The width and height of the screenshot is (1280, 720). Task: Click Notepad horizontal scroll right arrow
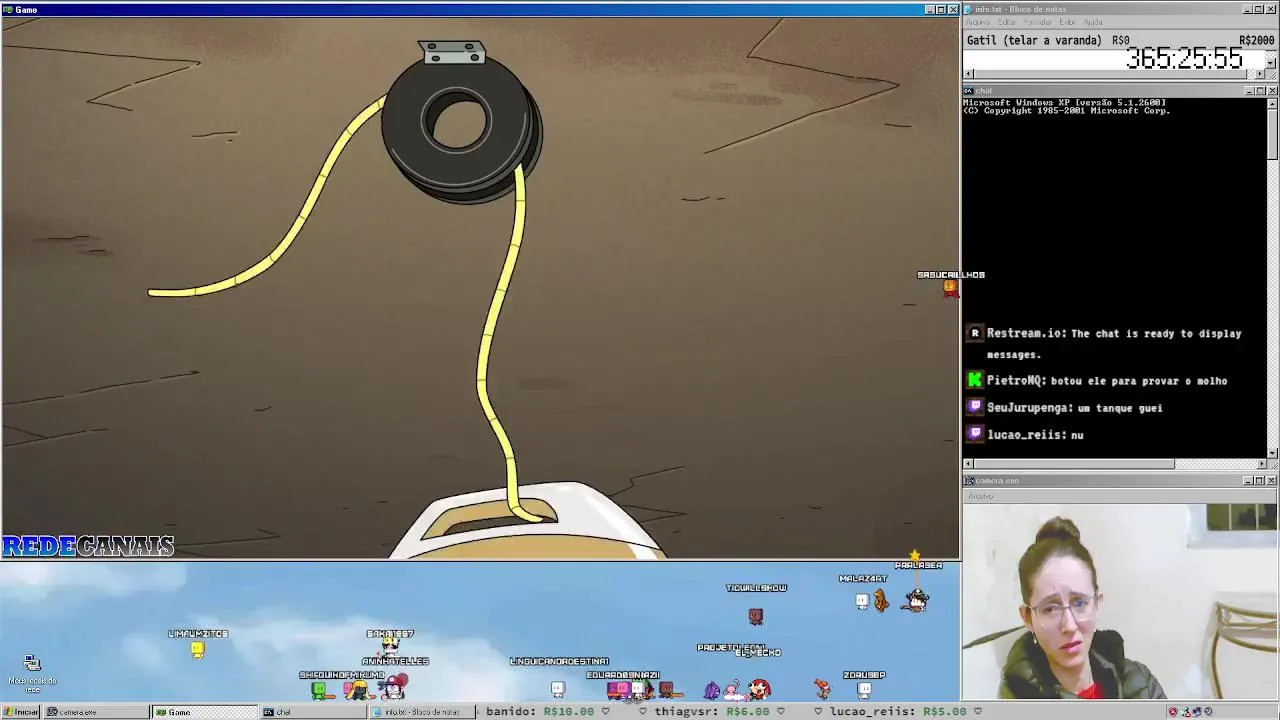click(1260, 74)
